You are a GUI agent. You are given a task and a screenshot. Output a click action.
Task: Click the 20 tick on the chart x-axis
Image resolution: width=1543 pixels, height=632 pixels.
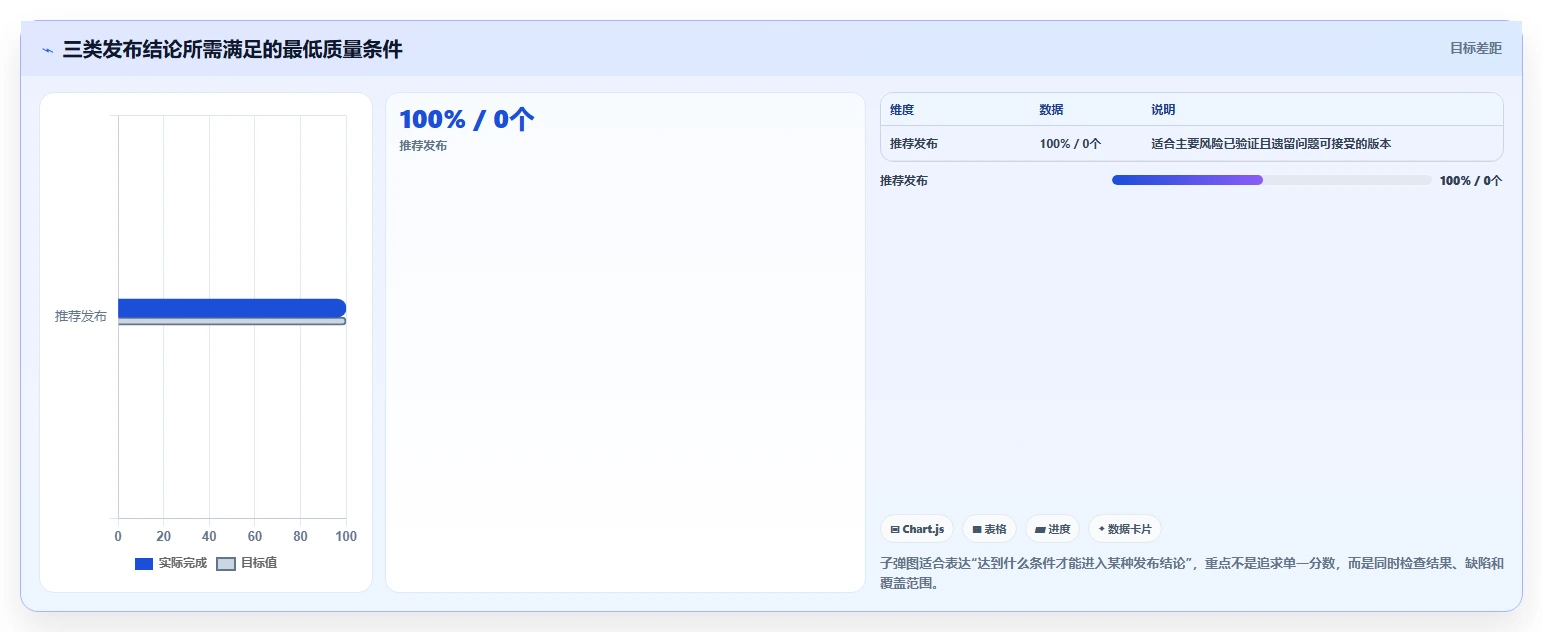tap(164, 537)
